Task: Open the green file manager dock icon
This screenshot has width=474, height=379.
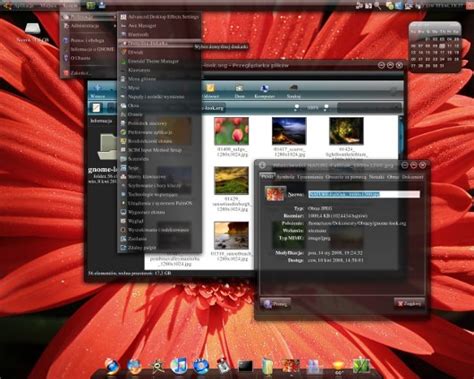Action: coord(267,366)
